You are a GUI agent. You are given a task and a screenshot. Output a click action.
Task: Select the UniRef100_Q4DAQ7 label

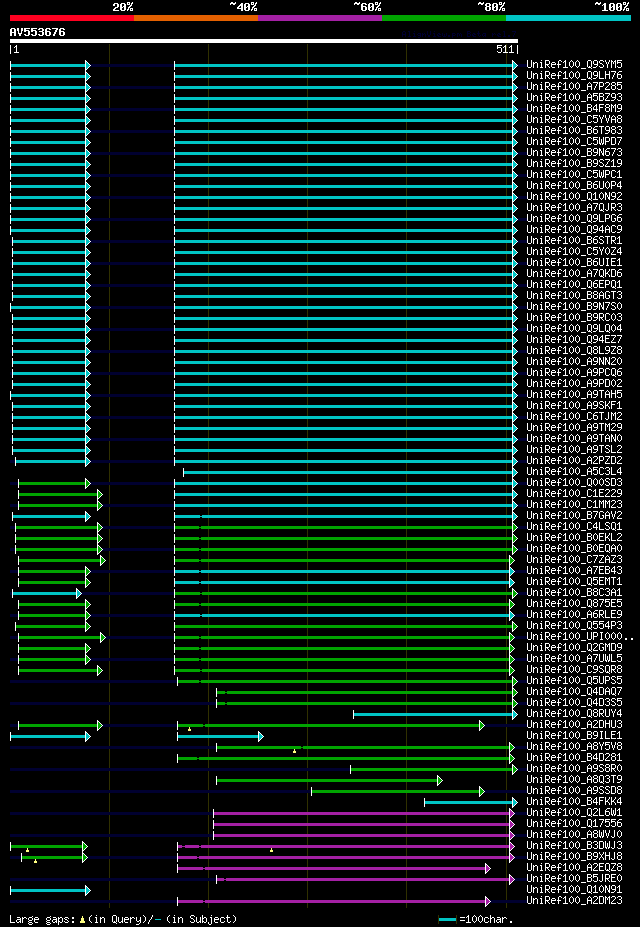(574, 692)
